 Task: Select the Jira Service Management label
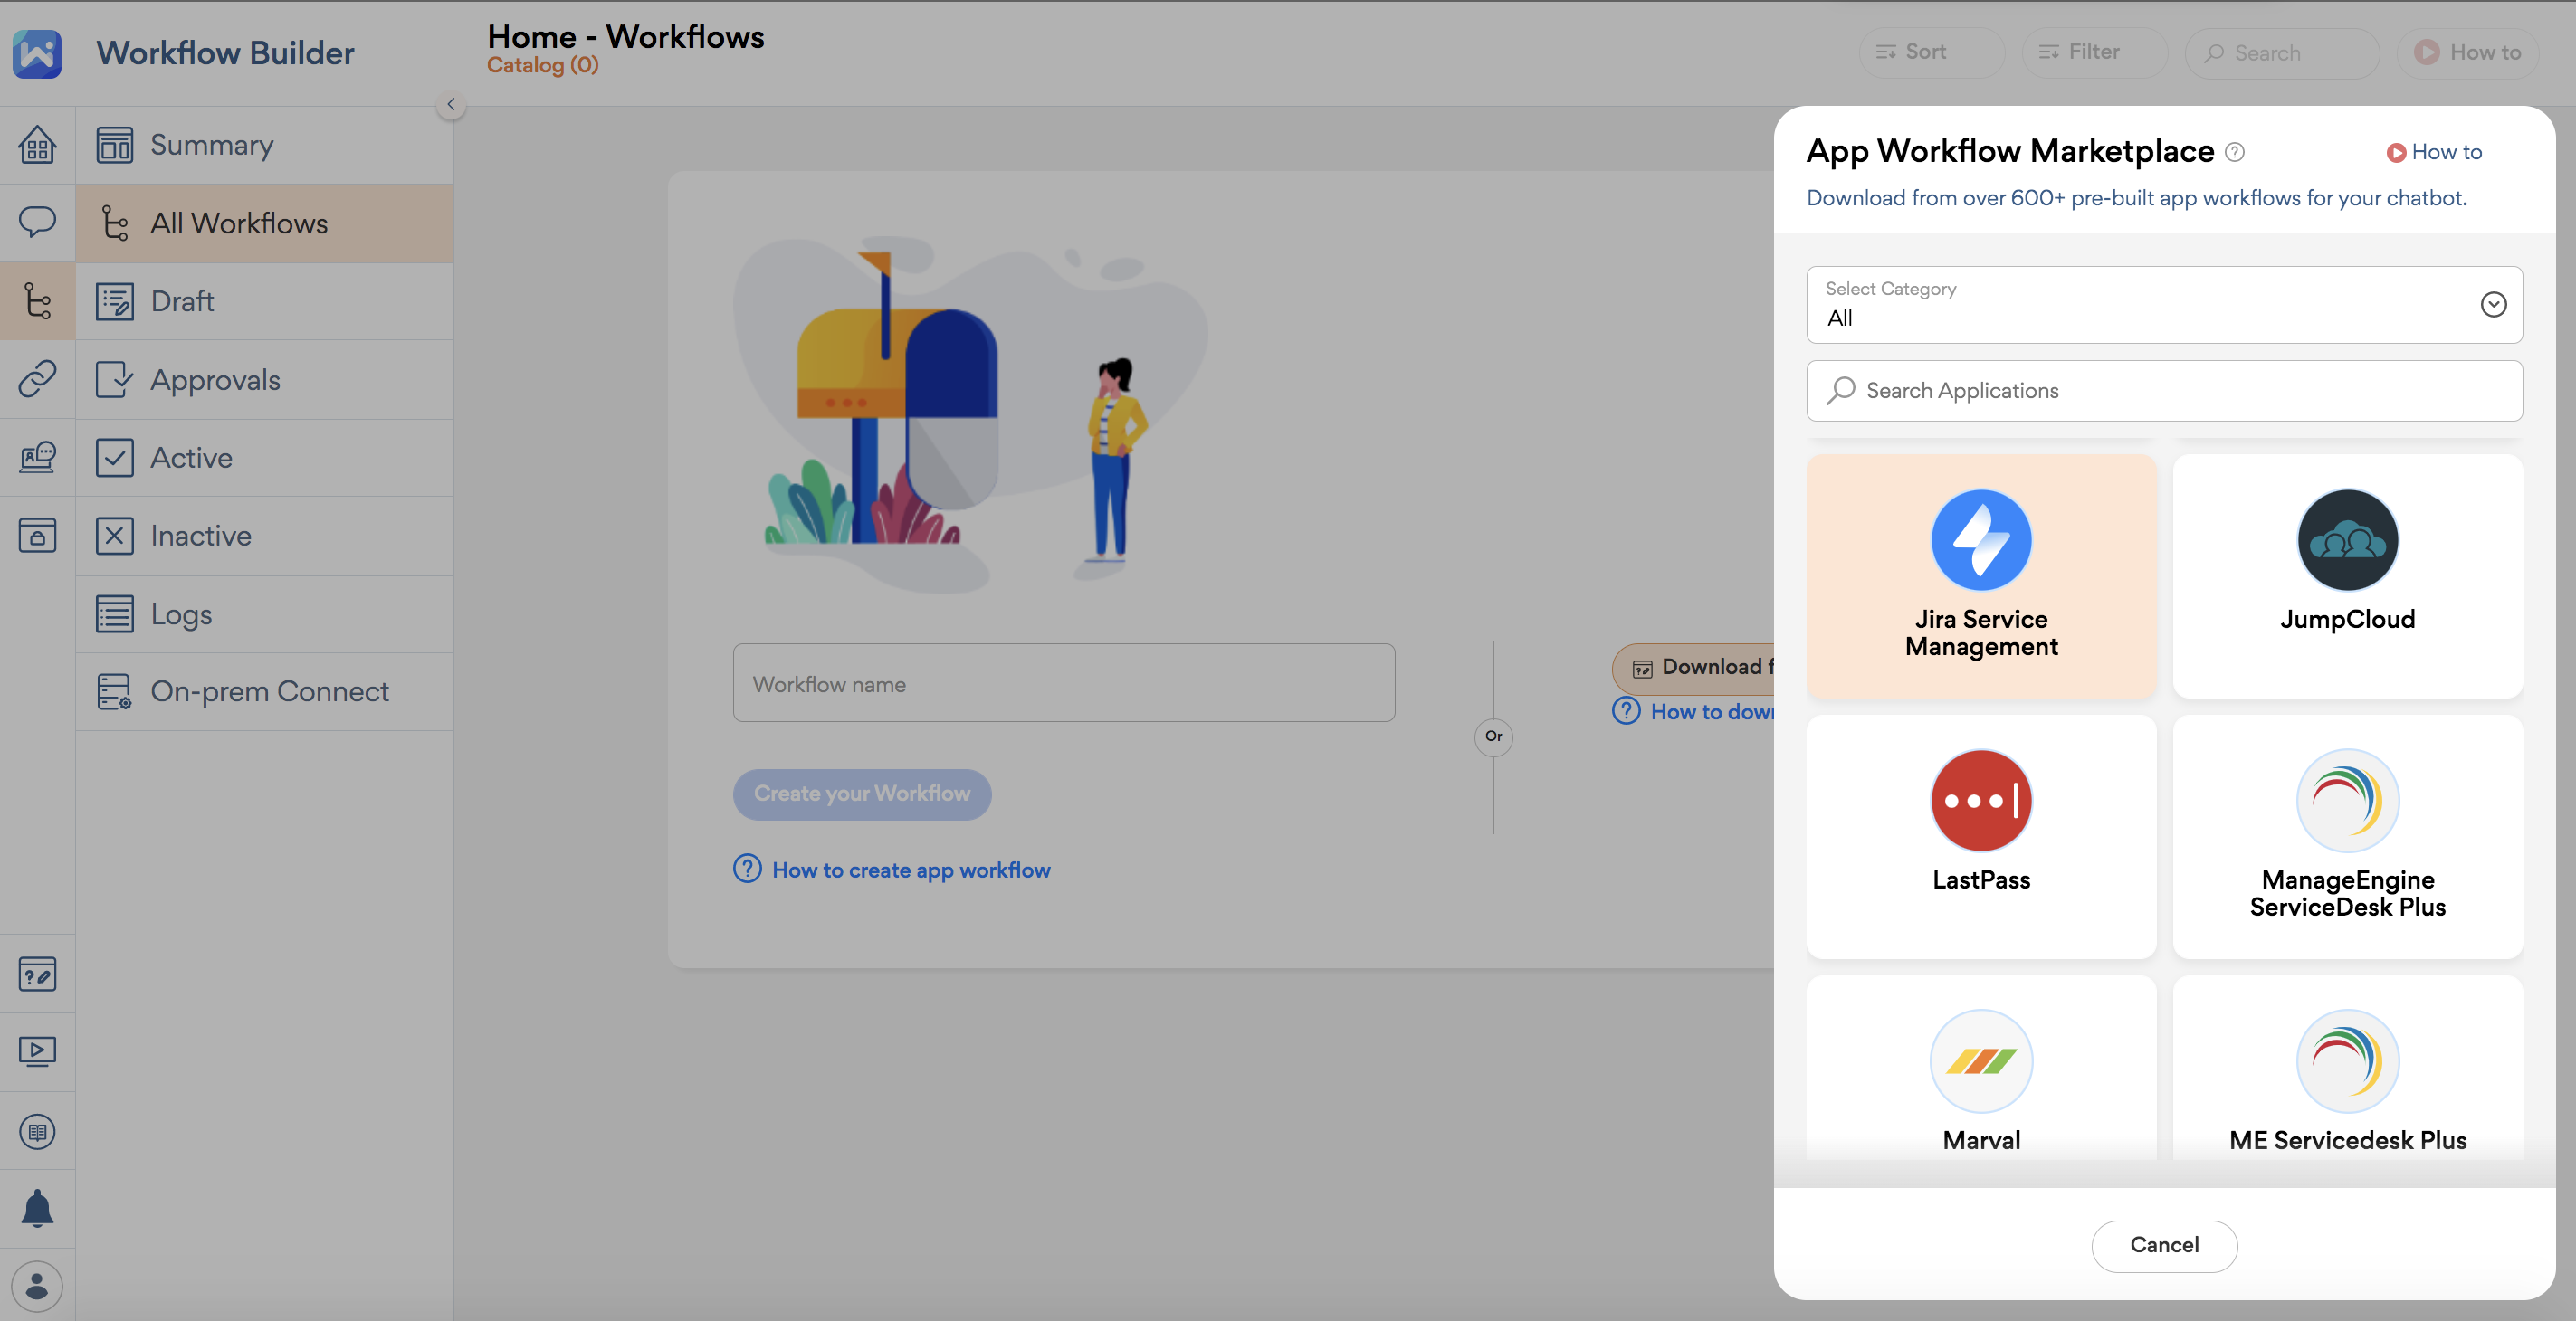point(1980,633)
